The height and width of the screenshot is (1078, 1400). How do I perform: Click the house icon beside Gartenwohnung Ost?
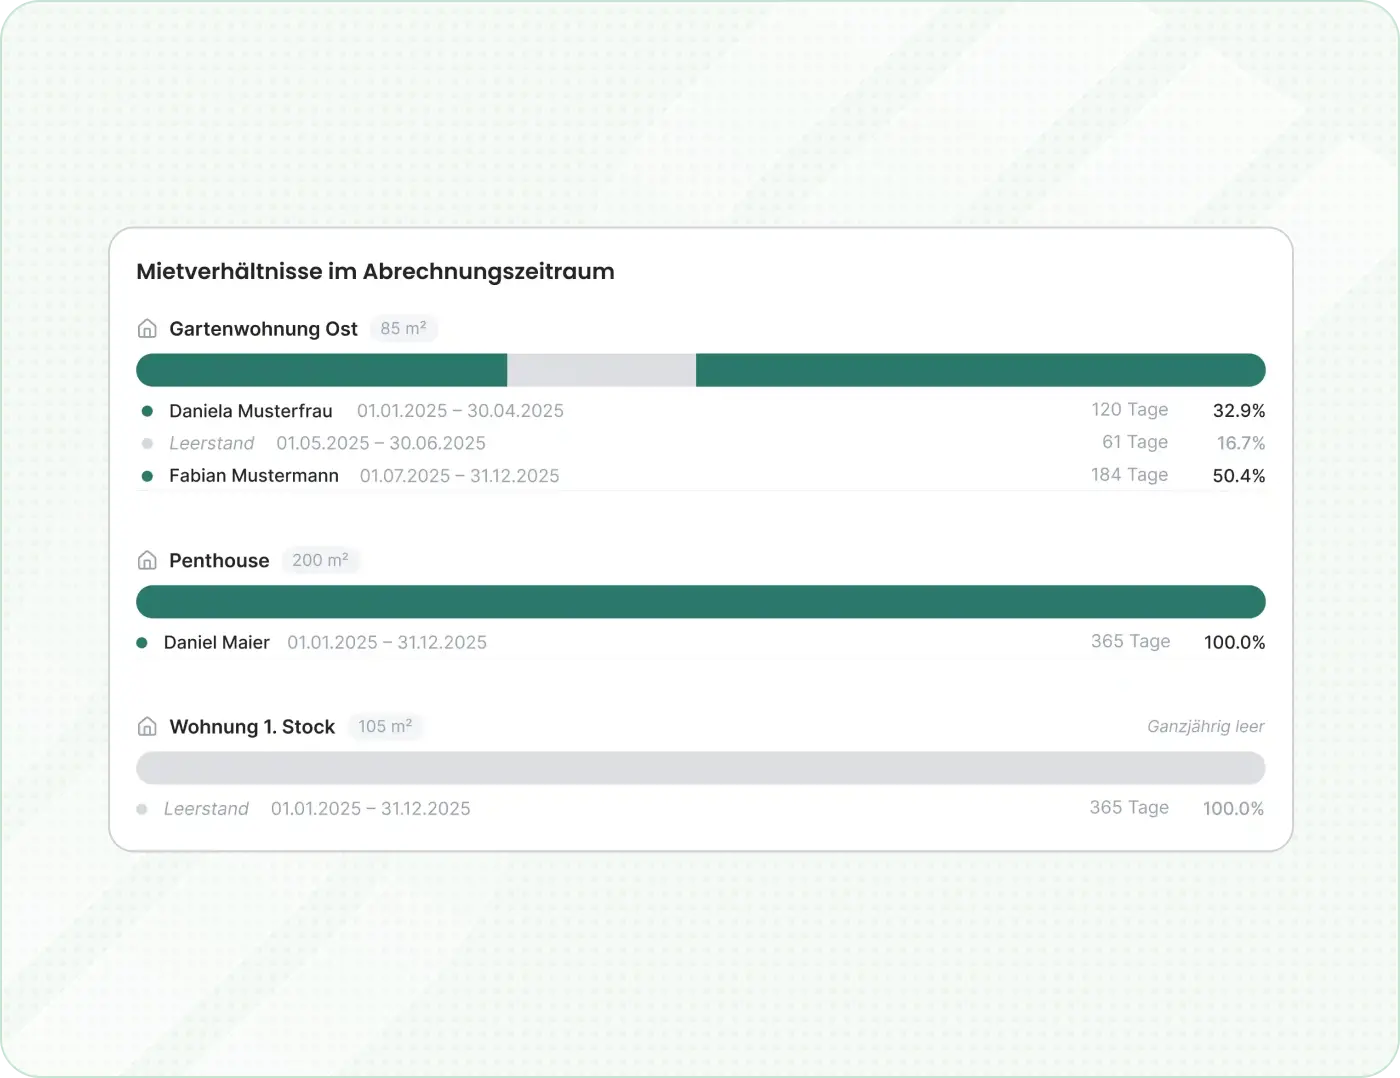point(147,328)
